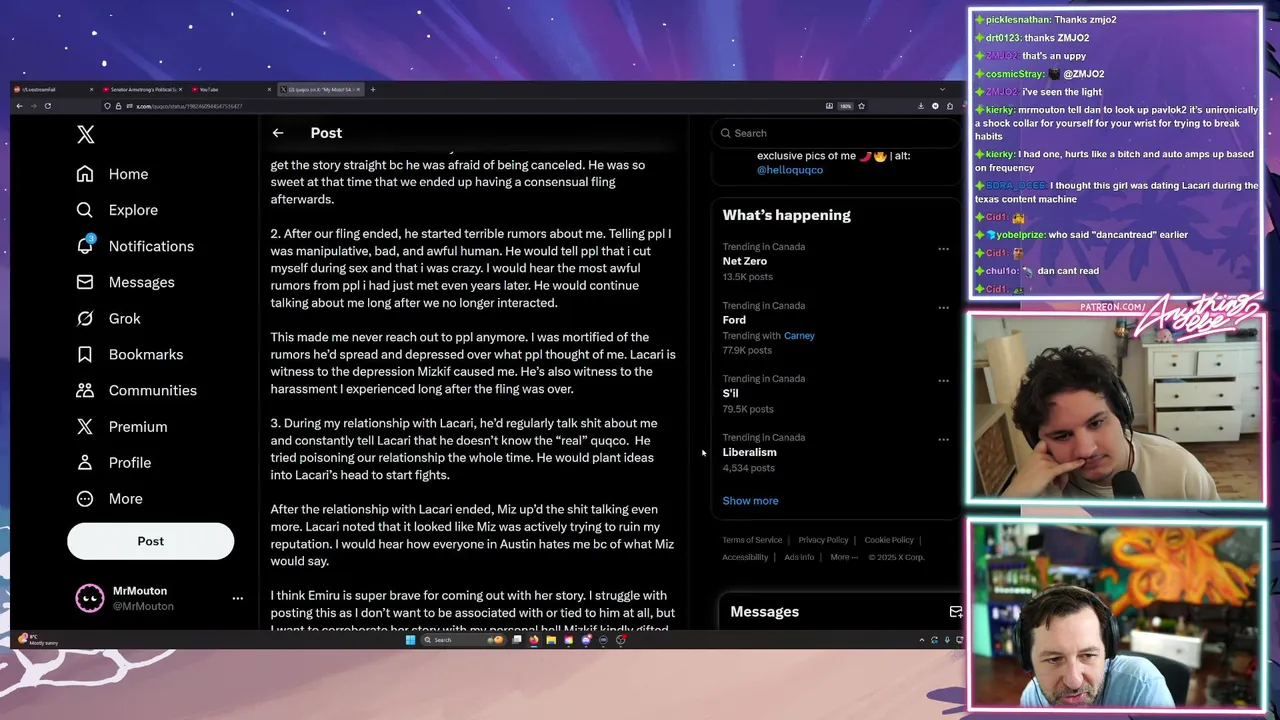This screenshot has height=720, width=1280.
Task: Open the browser downloads icon
Action: [920, 106]
